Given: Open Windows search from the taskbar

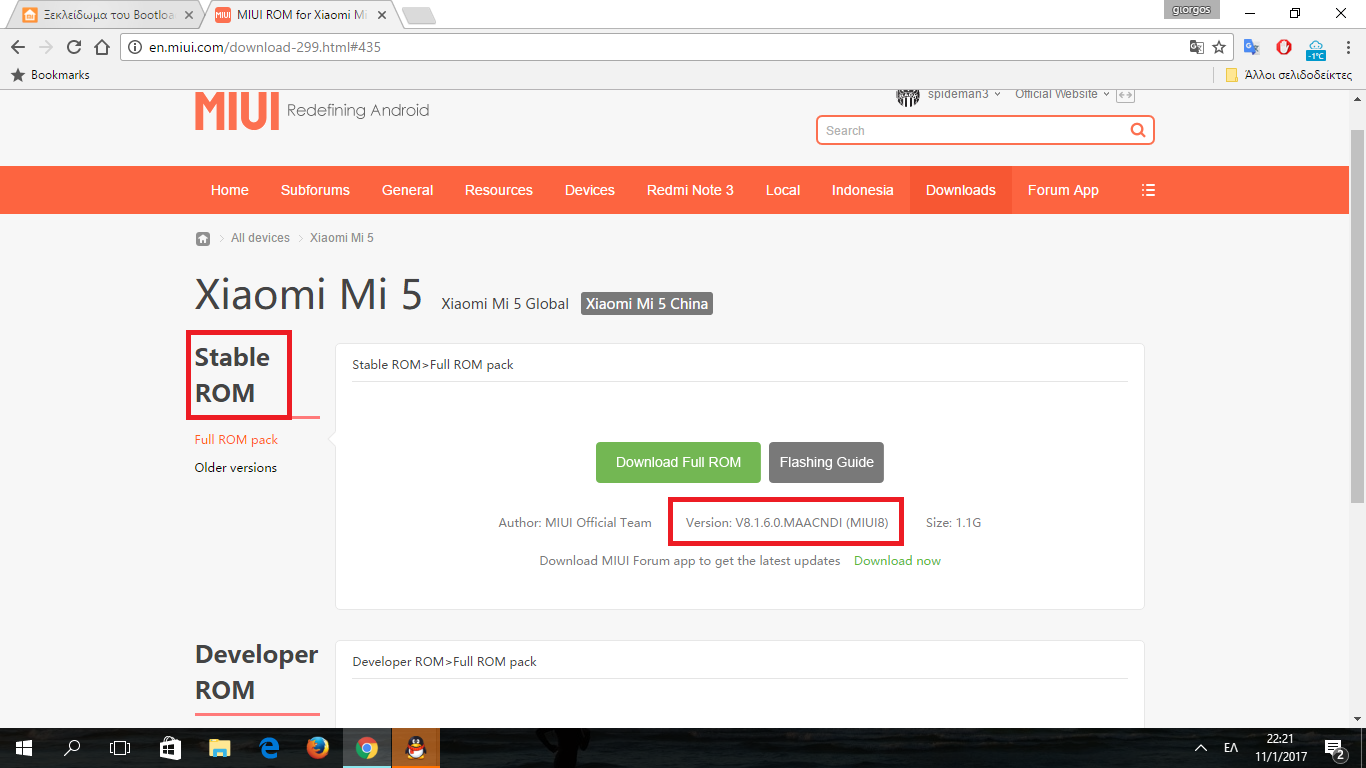Looking at the screenshot, I should (x=72, y=747).
